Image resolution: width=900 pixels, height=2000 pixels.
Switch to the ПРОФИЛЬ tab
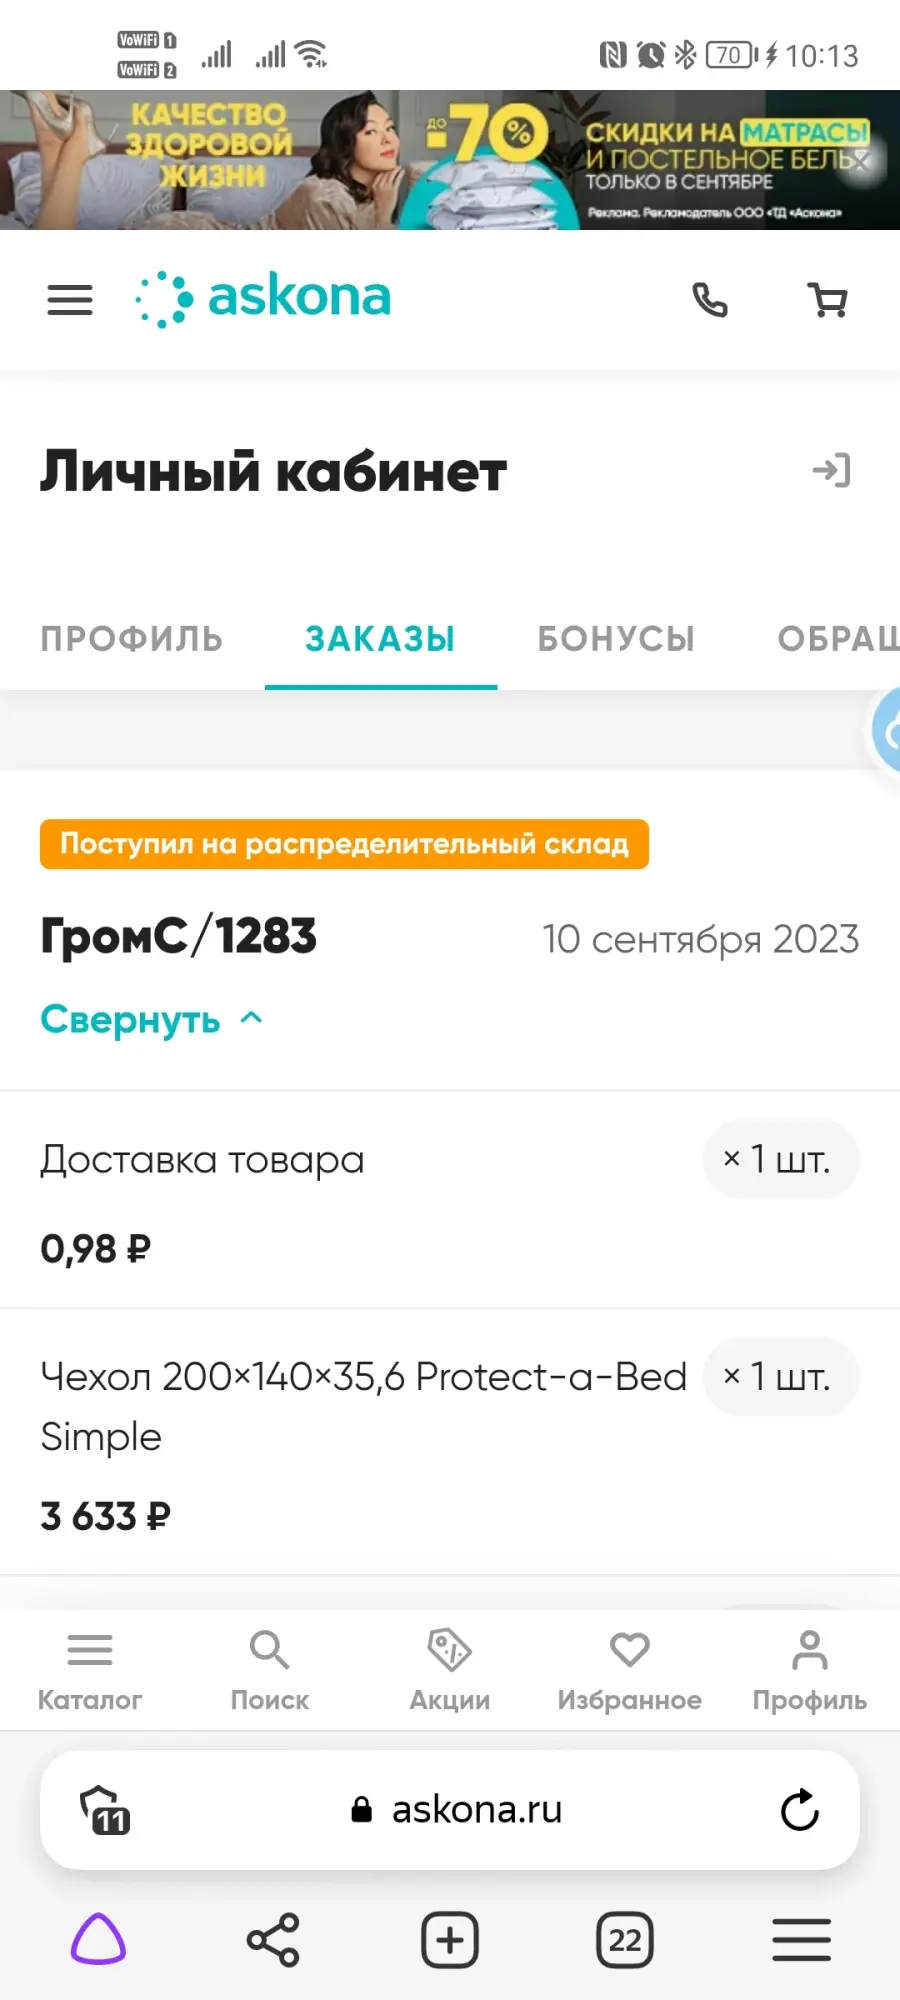(132, 639)
